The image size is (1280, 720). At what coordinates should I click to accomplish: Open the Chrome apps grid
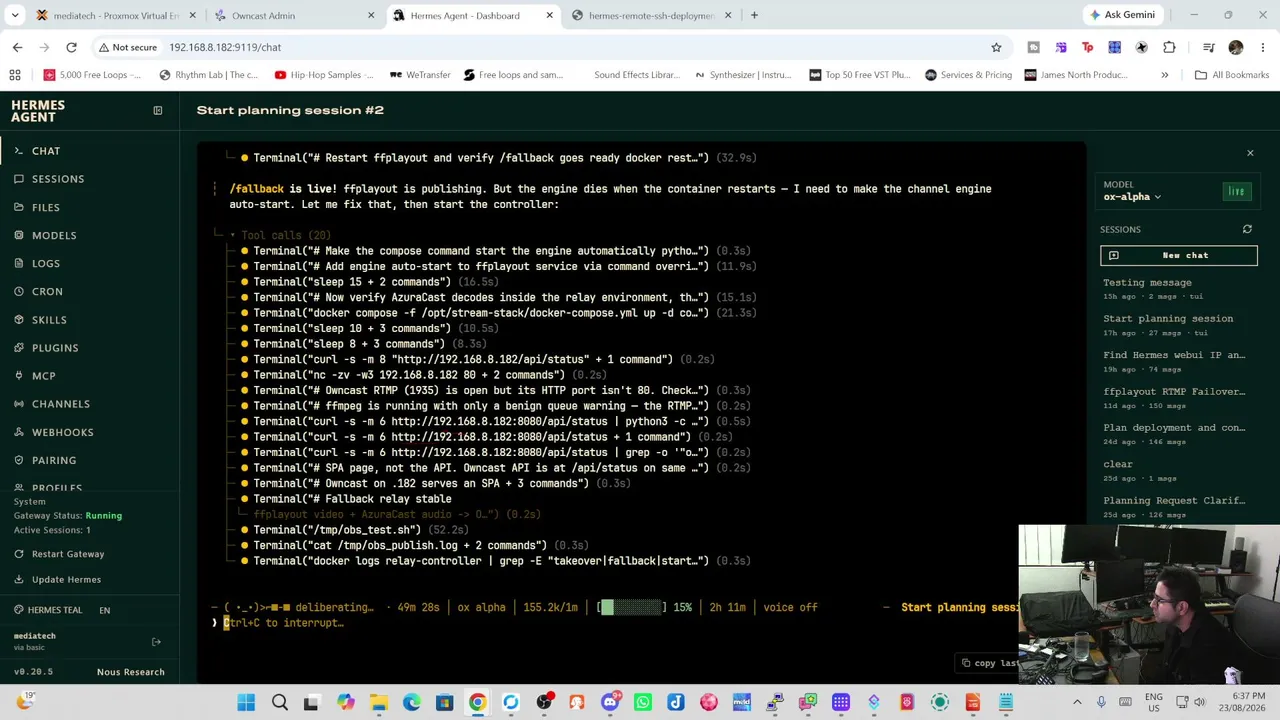point(15,75)
